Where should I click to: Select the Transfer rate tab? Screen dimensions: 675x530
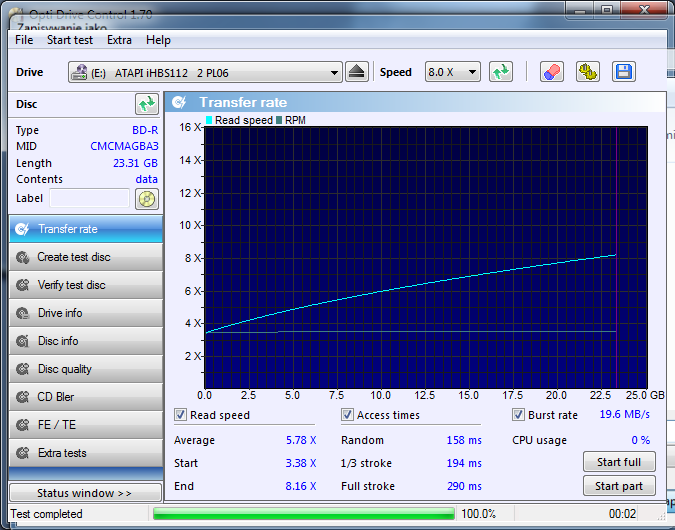86,229
